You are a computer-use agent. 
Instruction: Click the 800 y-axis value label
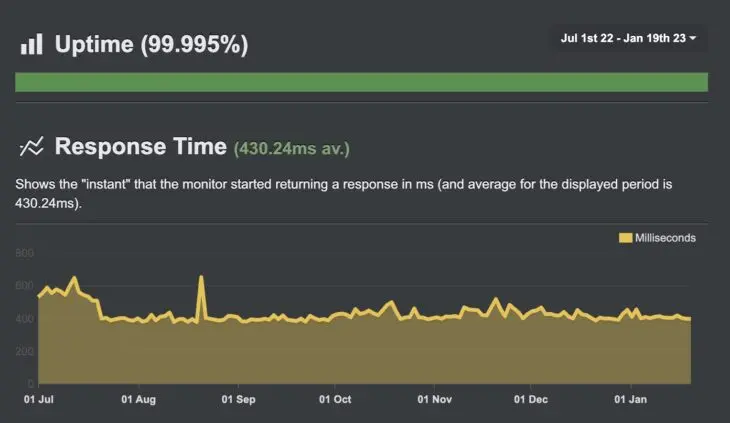click(x=25, y=253)
